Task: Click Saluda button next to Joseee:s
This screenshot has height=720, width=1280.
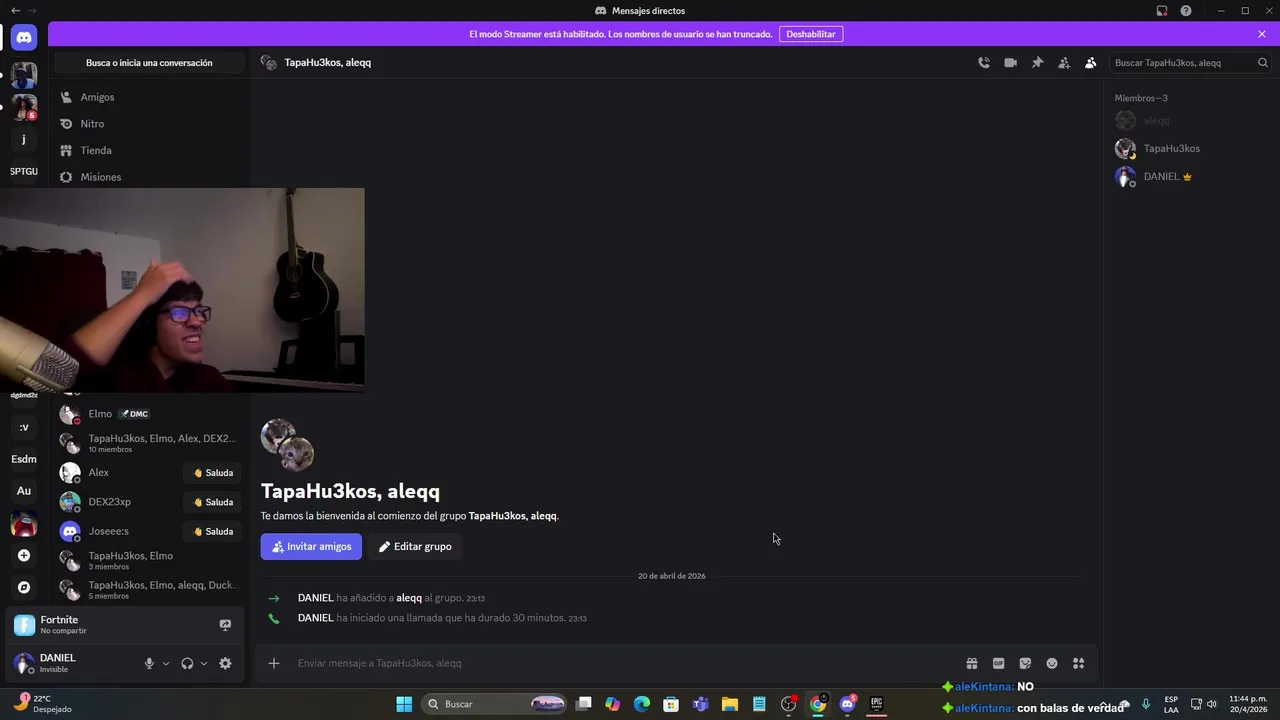Action: point(213,531)
